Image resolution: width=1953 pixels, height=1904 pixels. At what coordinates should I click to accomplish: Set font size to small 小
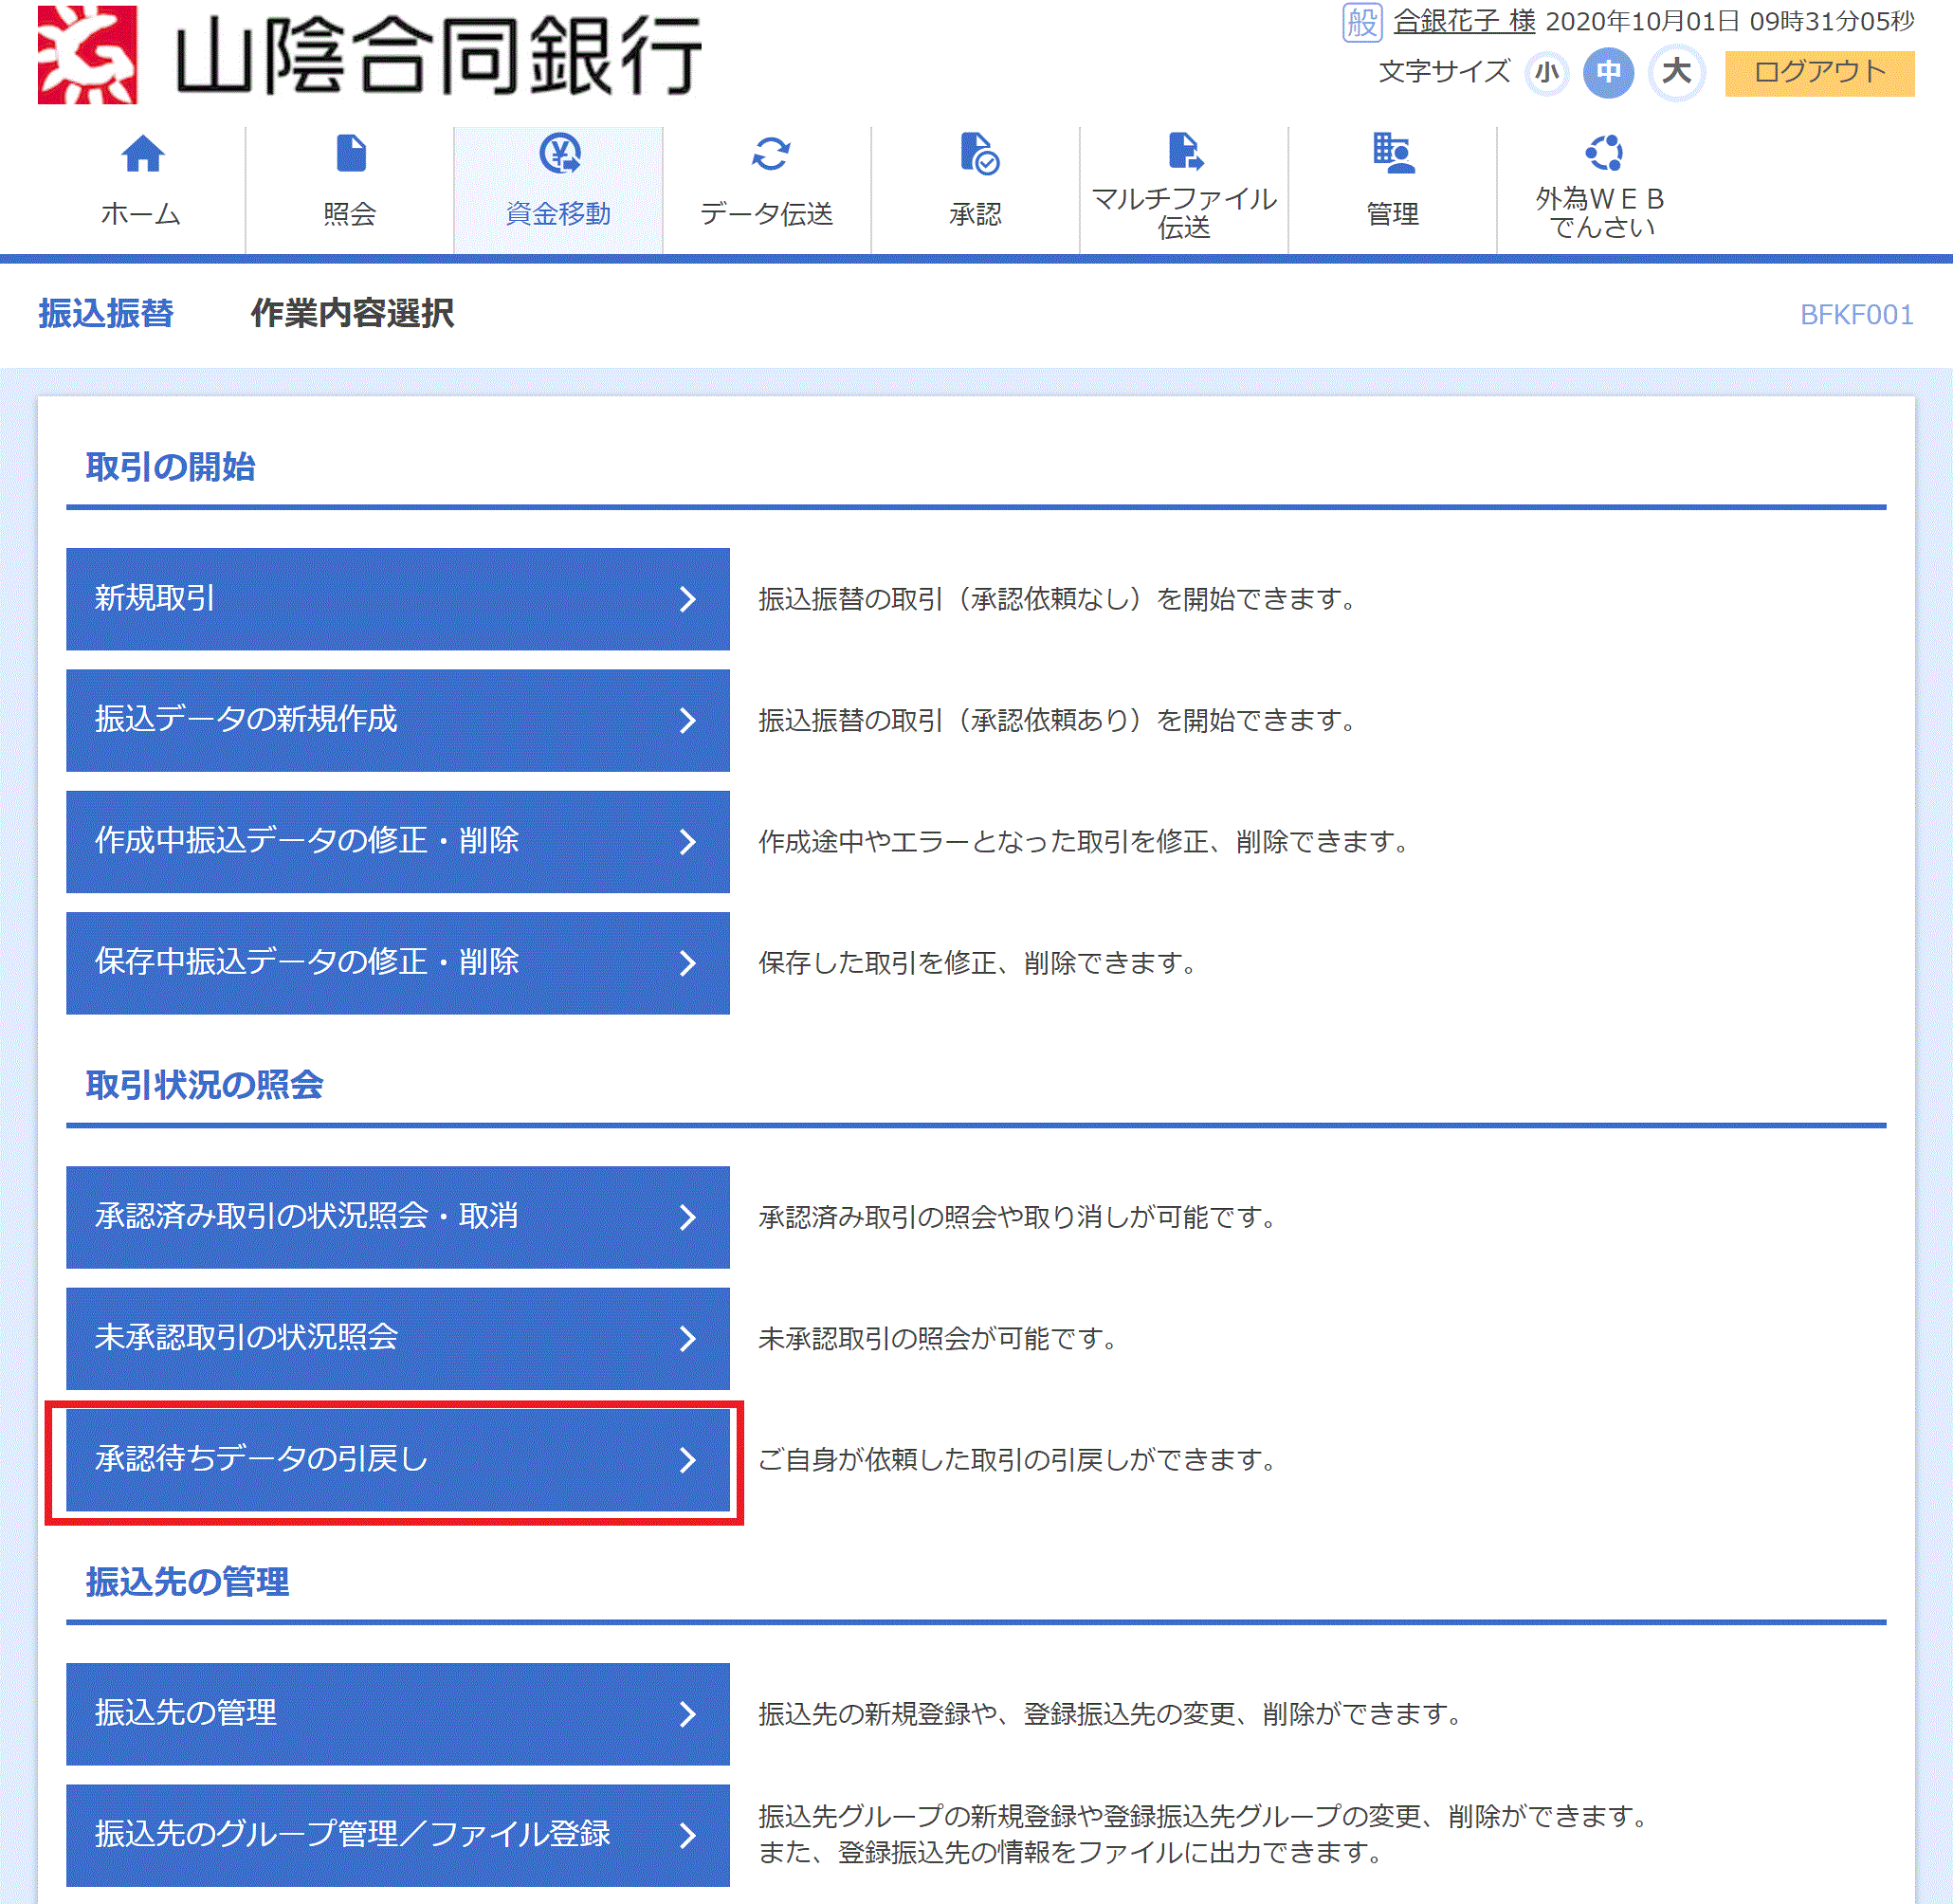point(1546,72)
